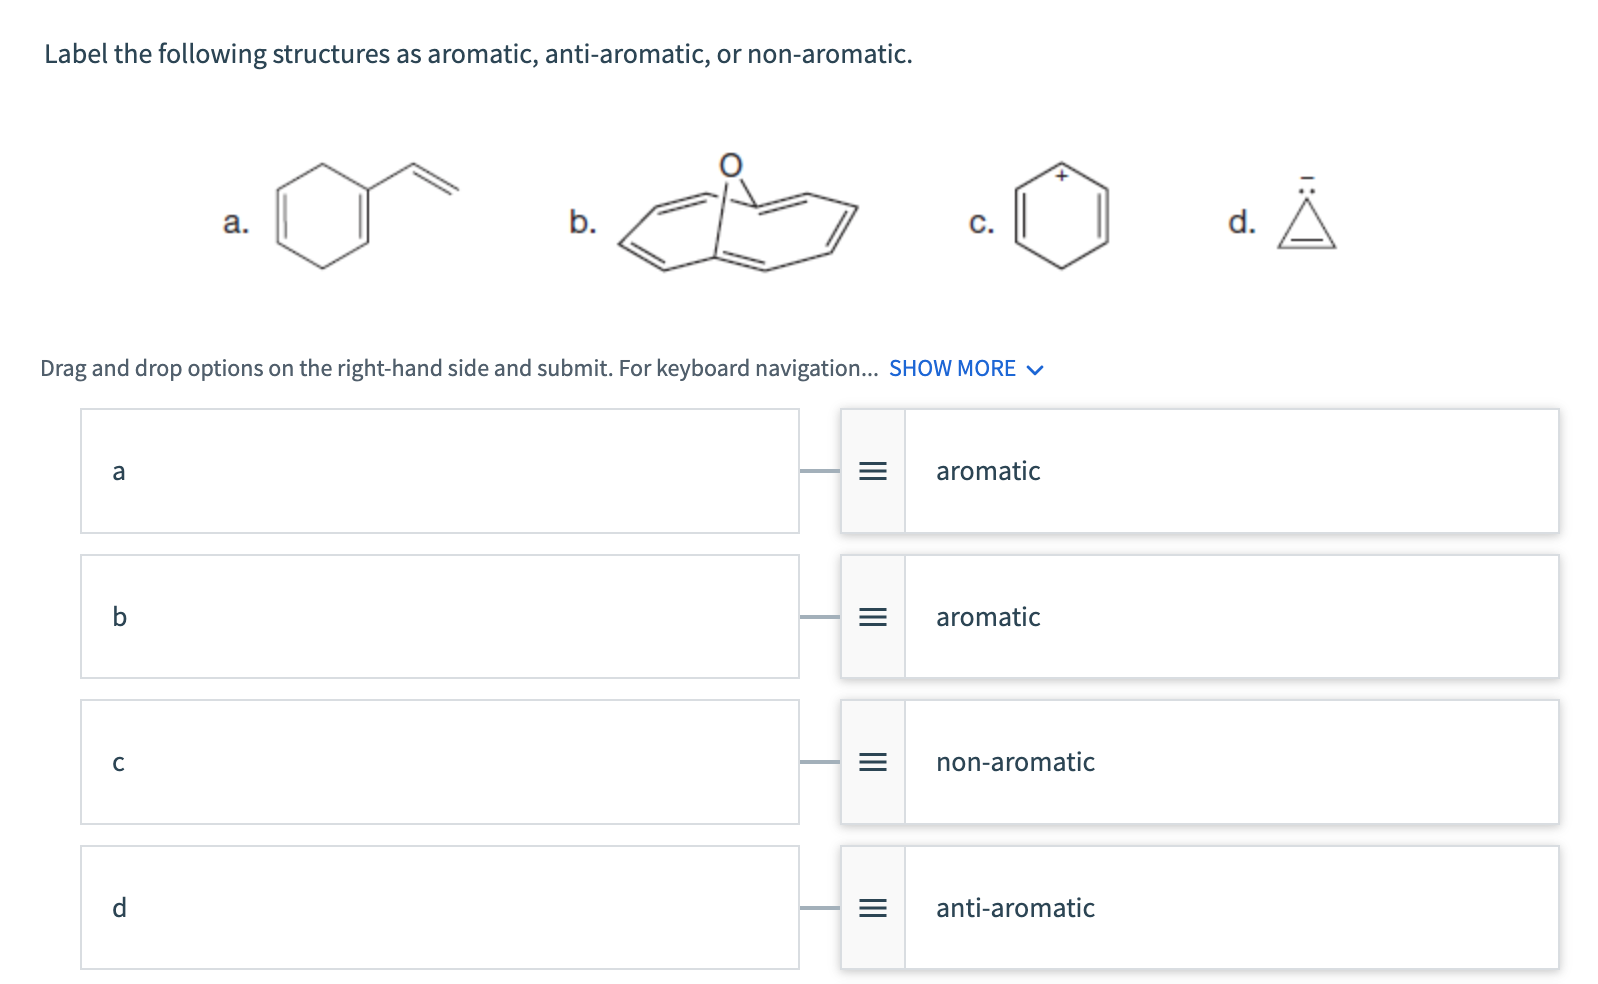1598x984 pixels.
Task: Click the drag handle beside anti-aromatic option
Action: tap(873, 908)
